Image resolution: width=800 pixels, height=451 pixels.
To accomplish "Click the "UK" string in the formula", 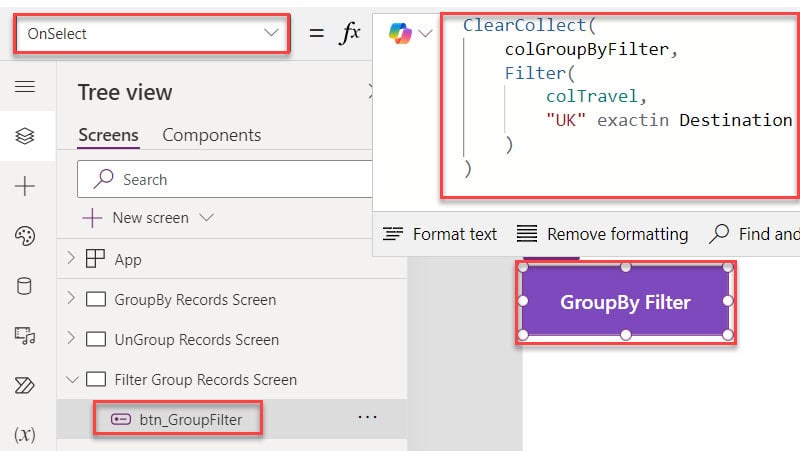I will pos(566,120).
